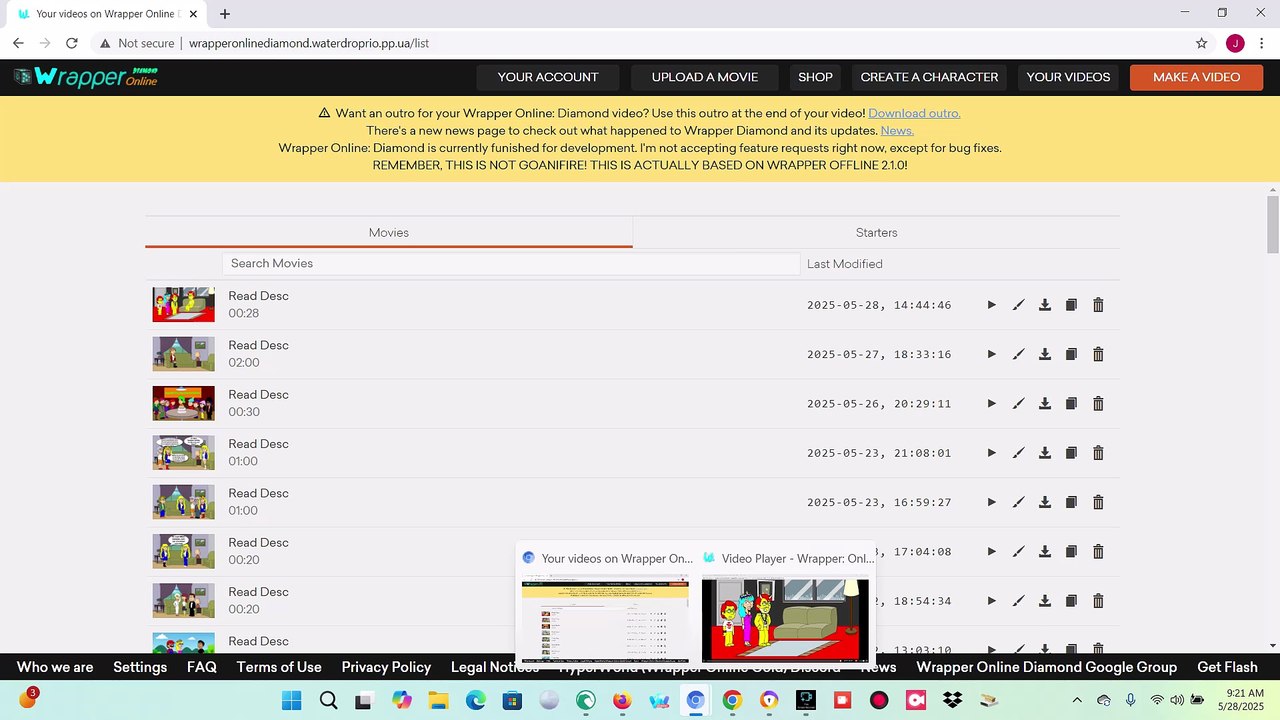
Task: Delete the movie with time 17:04:08
Action: [x=1098, y=551]
